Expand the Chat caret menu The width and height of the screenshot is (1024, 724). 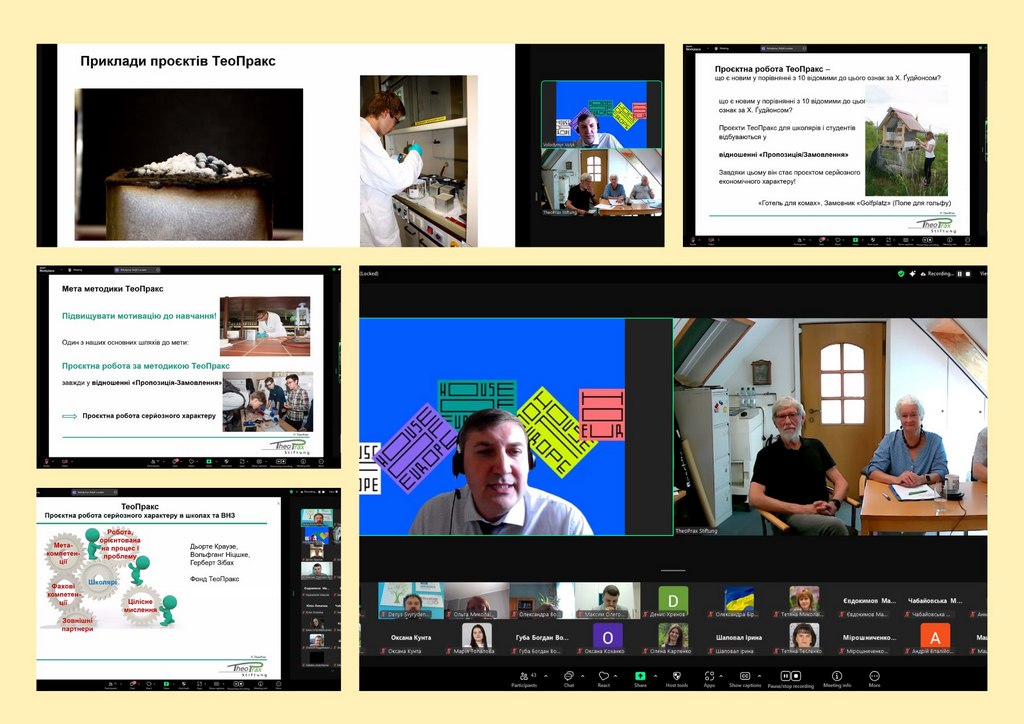(583, 676)
